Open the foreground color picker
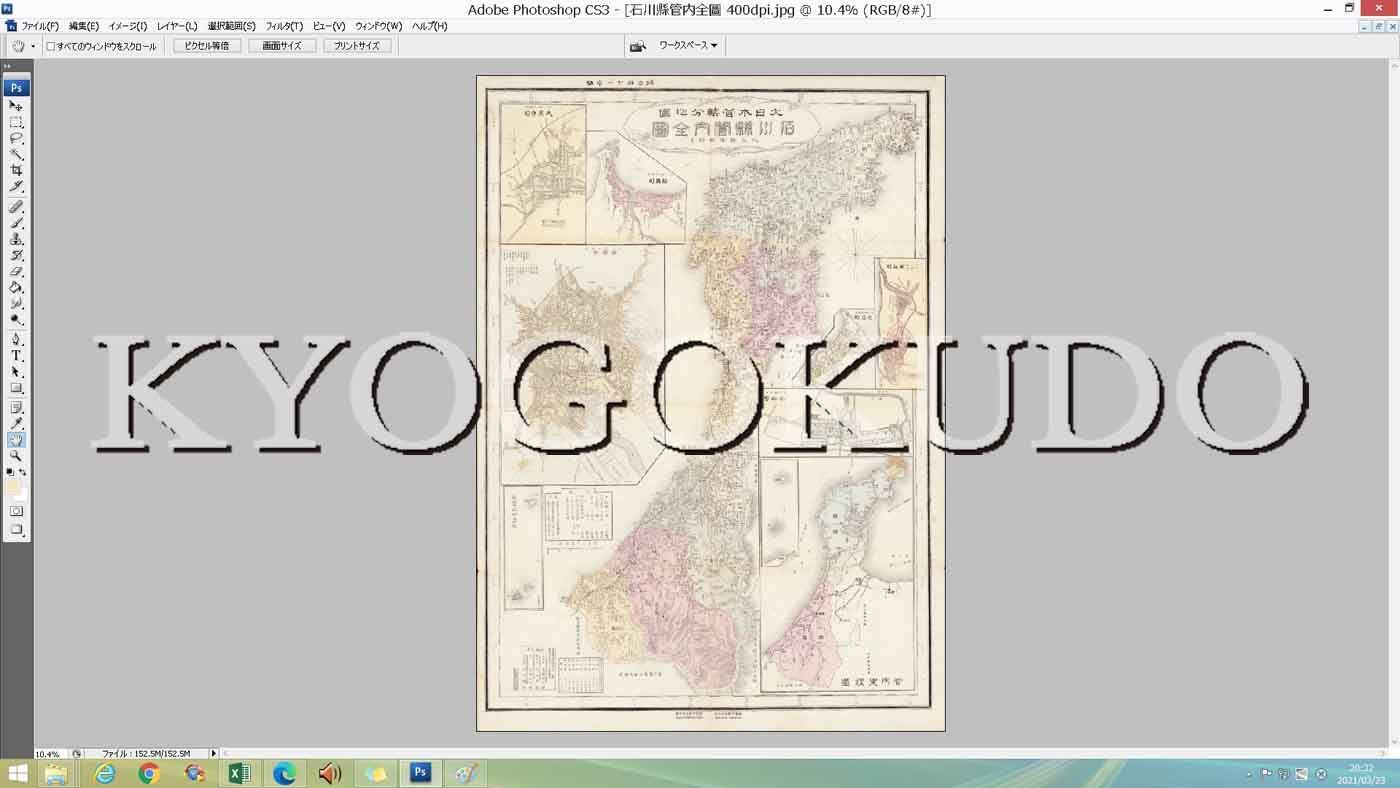The width and height of the screenshot is (1400, 788). pyautogui.click(x=13, y=486)
